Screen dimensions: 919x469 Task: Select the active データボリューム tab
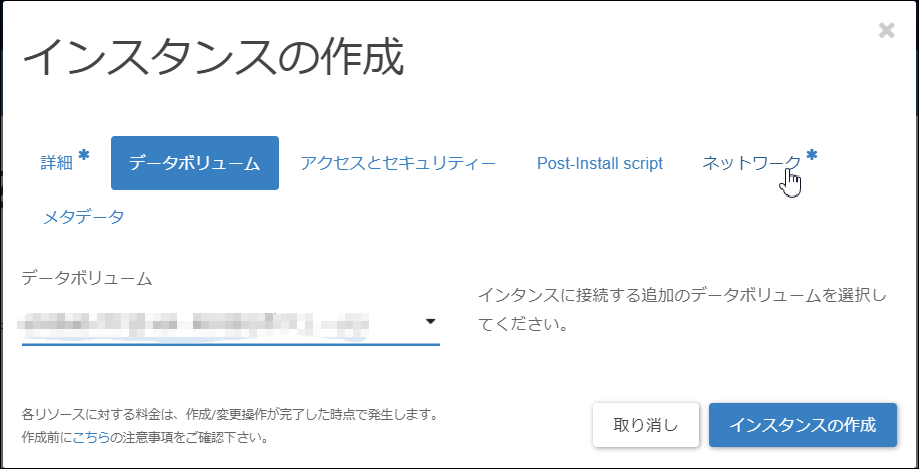tap(195, 163)
